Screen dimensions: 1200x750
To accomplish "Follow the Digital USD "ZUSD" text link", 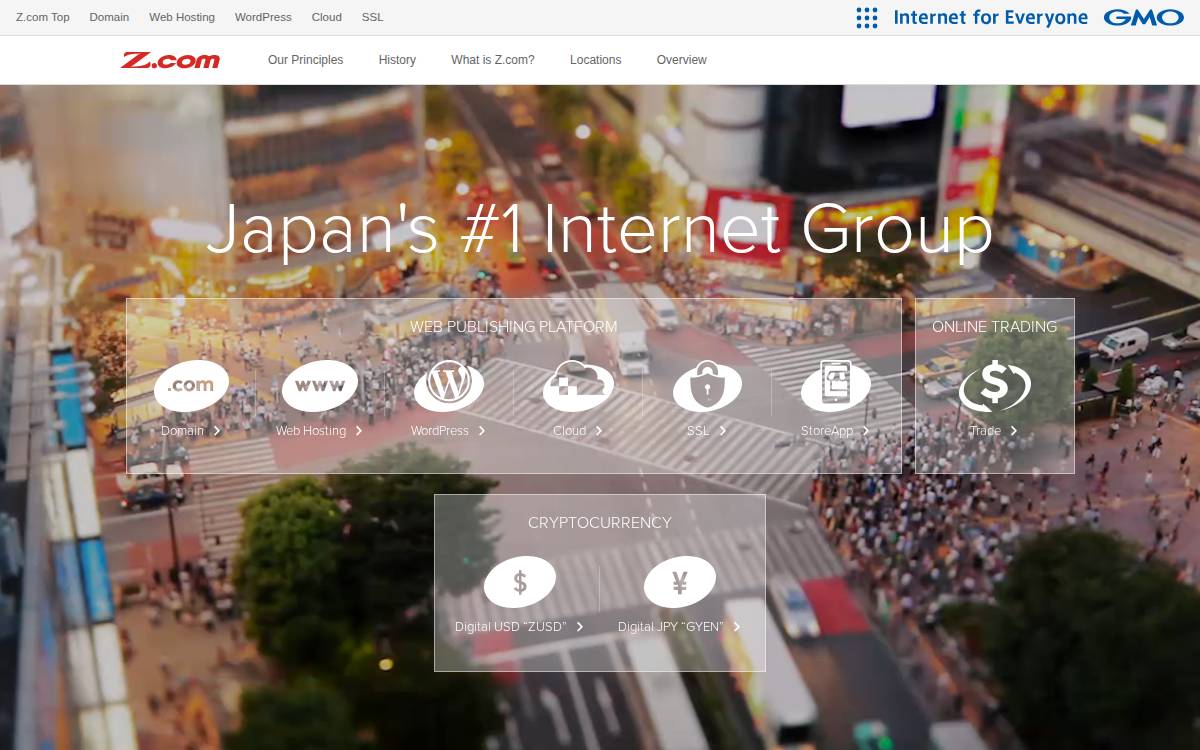I will coord(511,627).
